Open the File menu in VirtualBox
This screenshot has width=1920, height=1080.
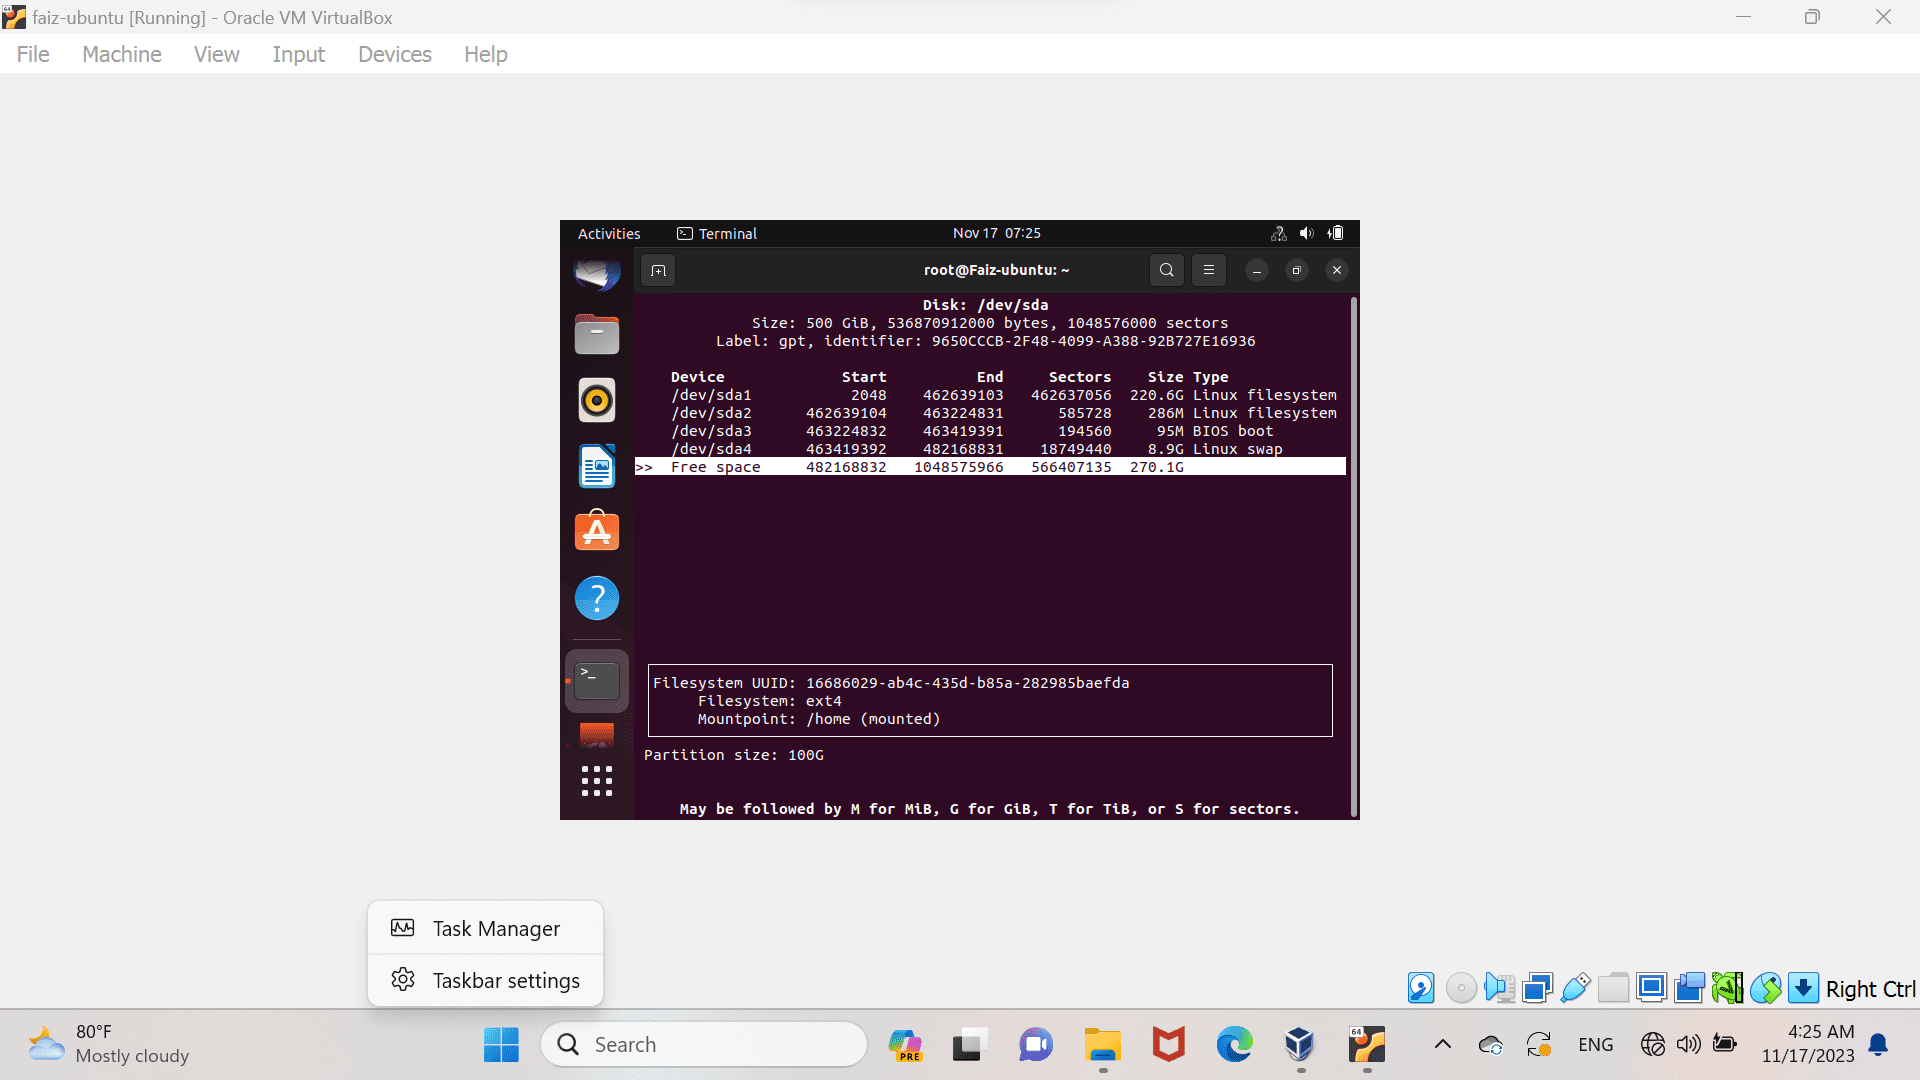tap(33, 54)
